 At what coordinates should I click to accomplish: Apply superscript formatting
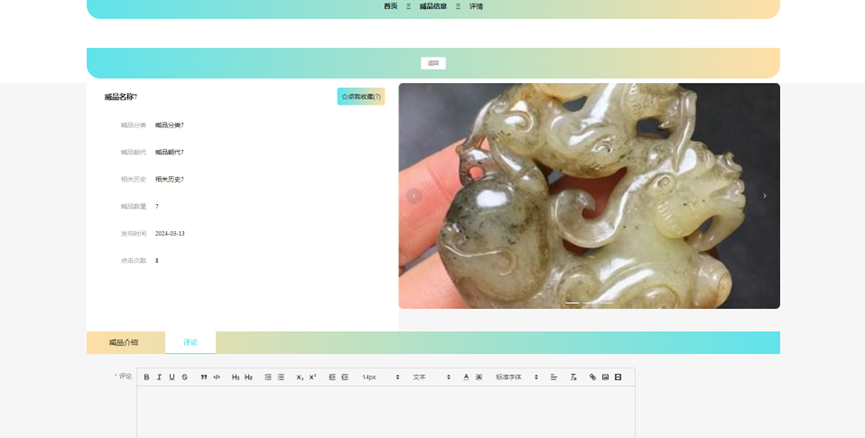tap(312, 377)
